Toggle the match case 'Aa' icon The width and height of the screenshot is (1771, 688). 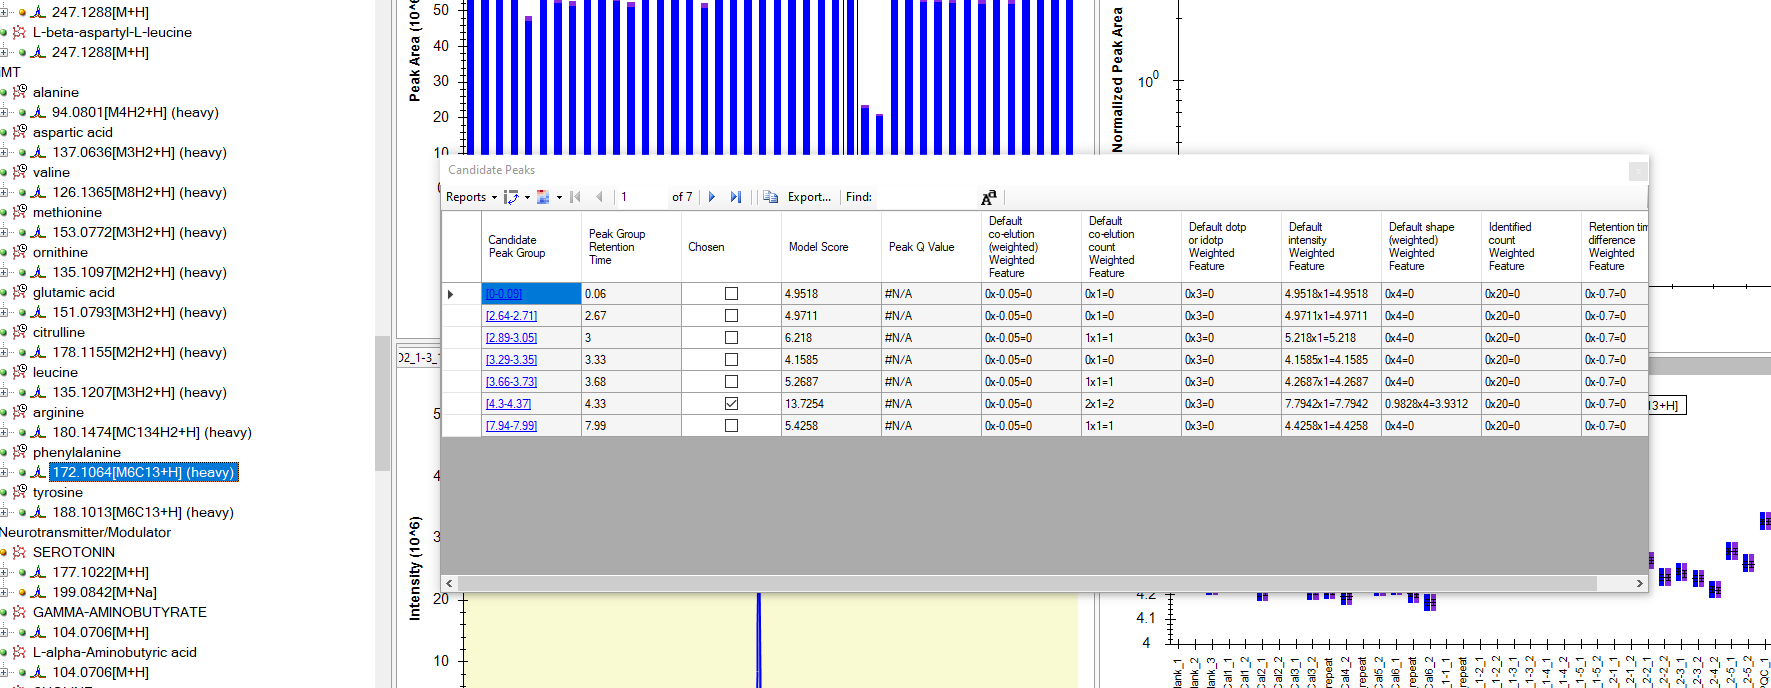point(988,197)
